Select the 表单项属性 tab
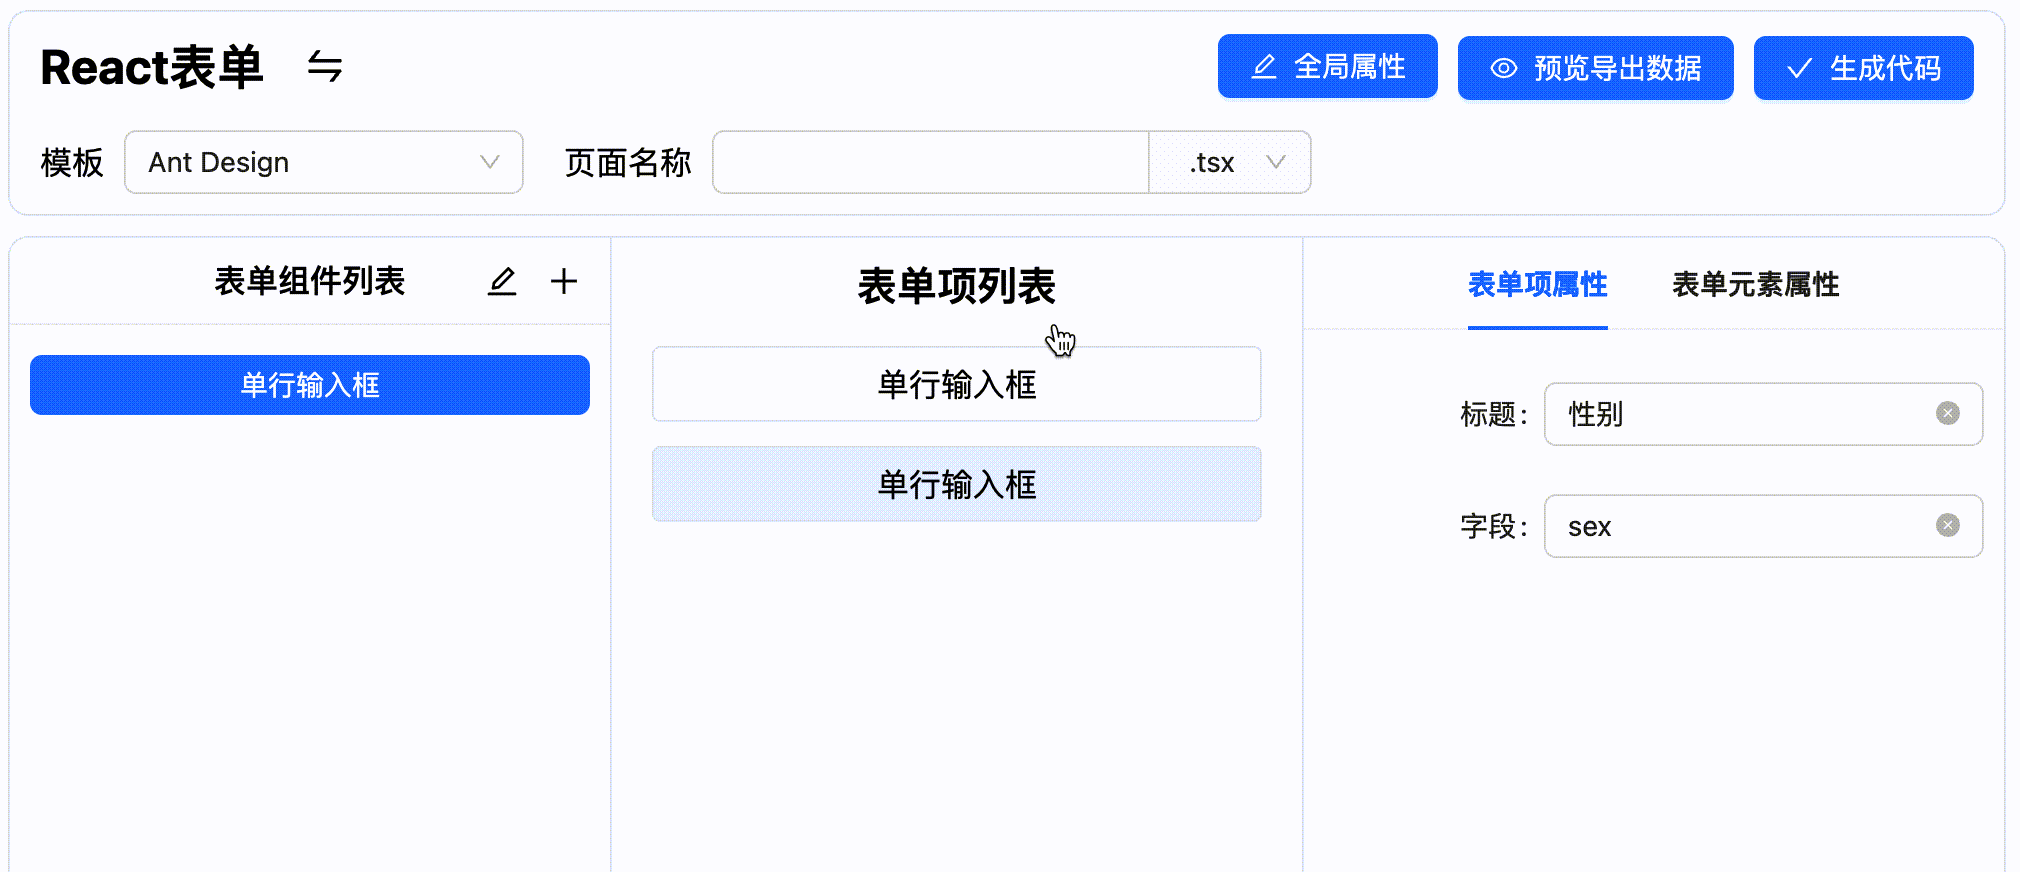The image size is (2020, 872). 1537,285
